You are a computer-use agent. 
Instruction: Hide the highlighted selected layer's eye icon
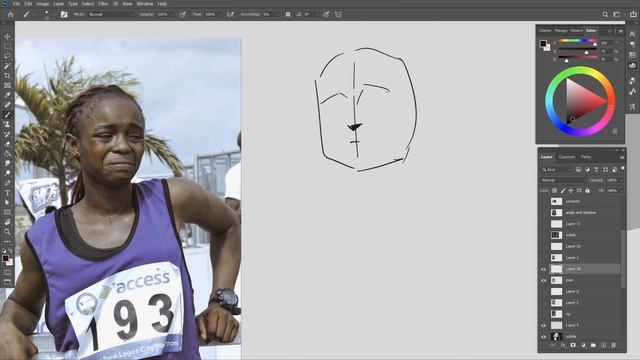[544, 269]
